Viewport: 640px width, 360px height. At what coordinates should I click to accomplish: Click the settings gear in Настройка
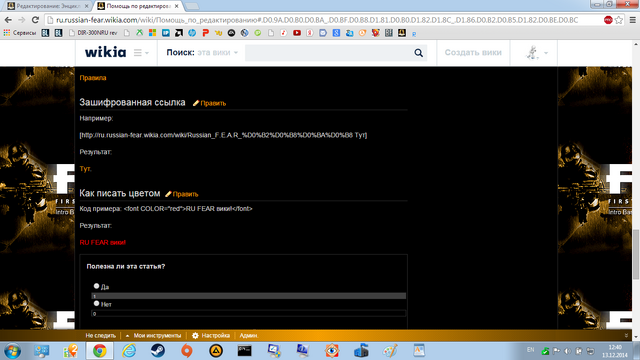click(x=195, y=336)
